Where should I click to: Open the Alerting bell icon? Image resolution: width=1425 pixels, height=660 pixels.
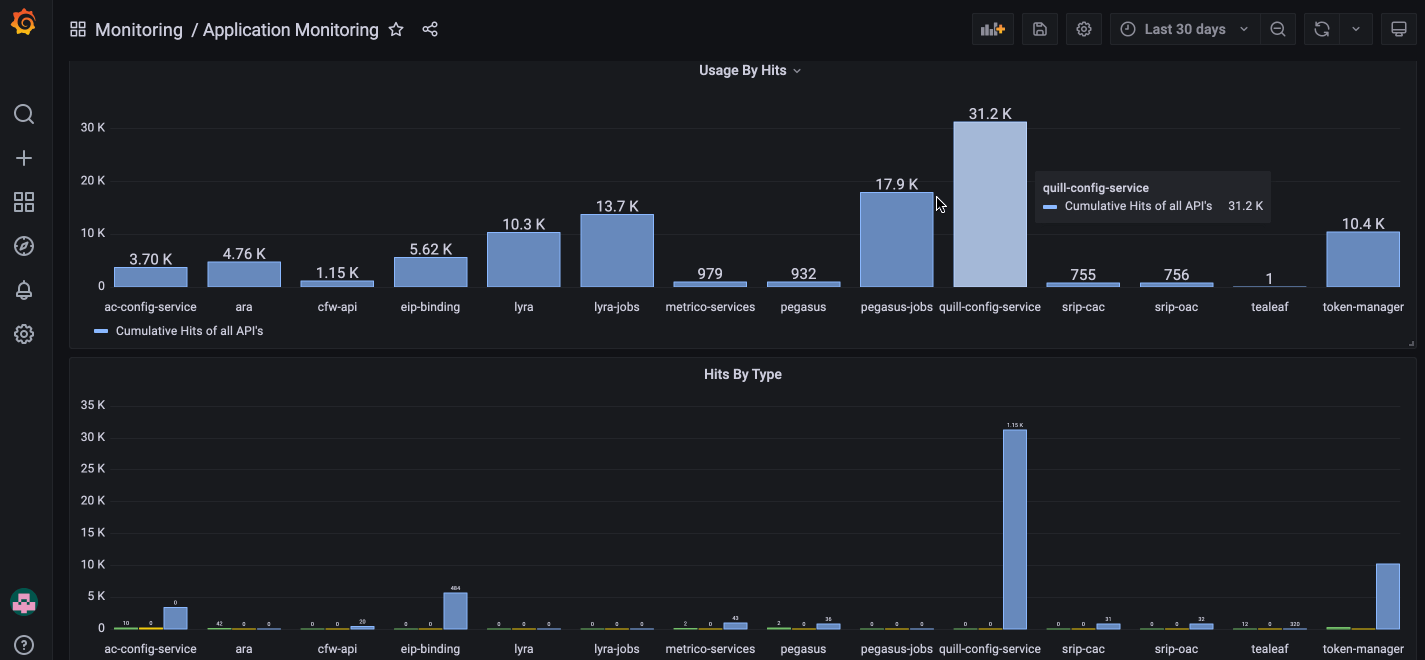(23, 289)
